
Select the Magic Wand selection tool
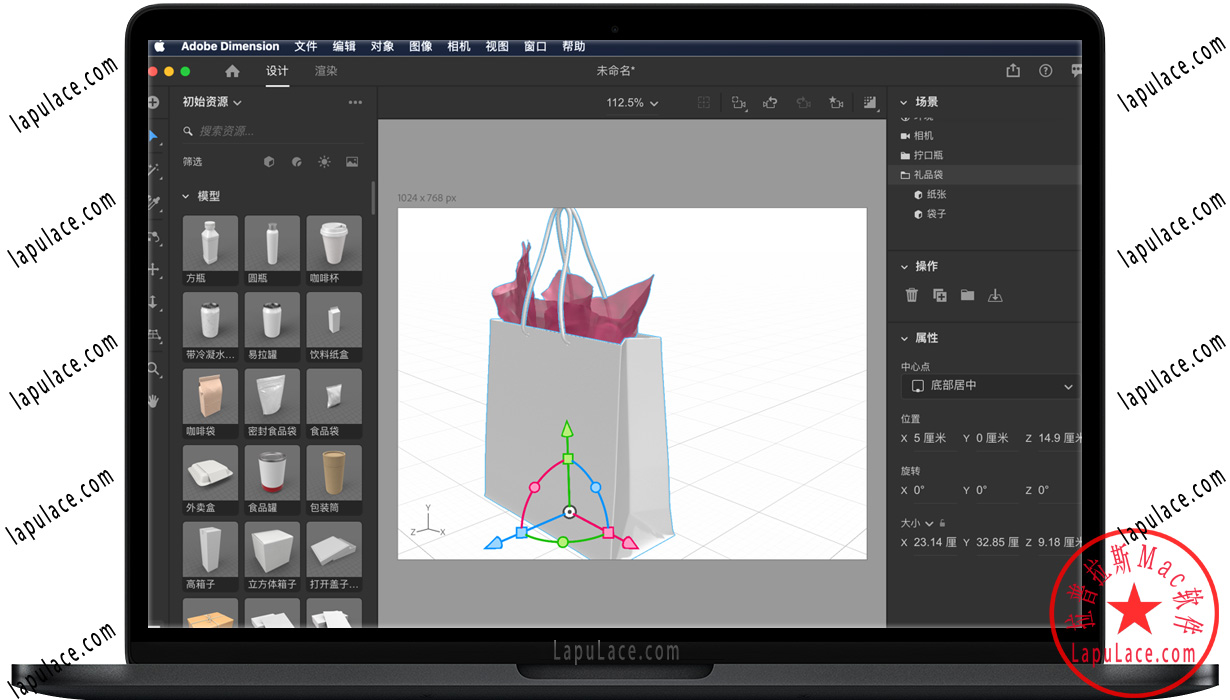pos(152,170)
